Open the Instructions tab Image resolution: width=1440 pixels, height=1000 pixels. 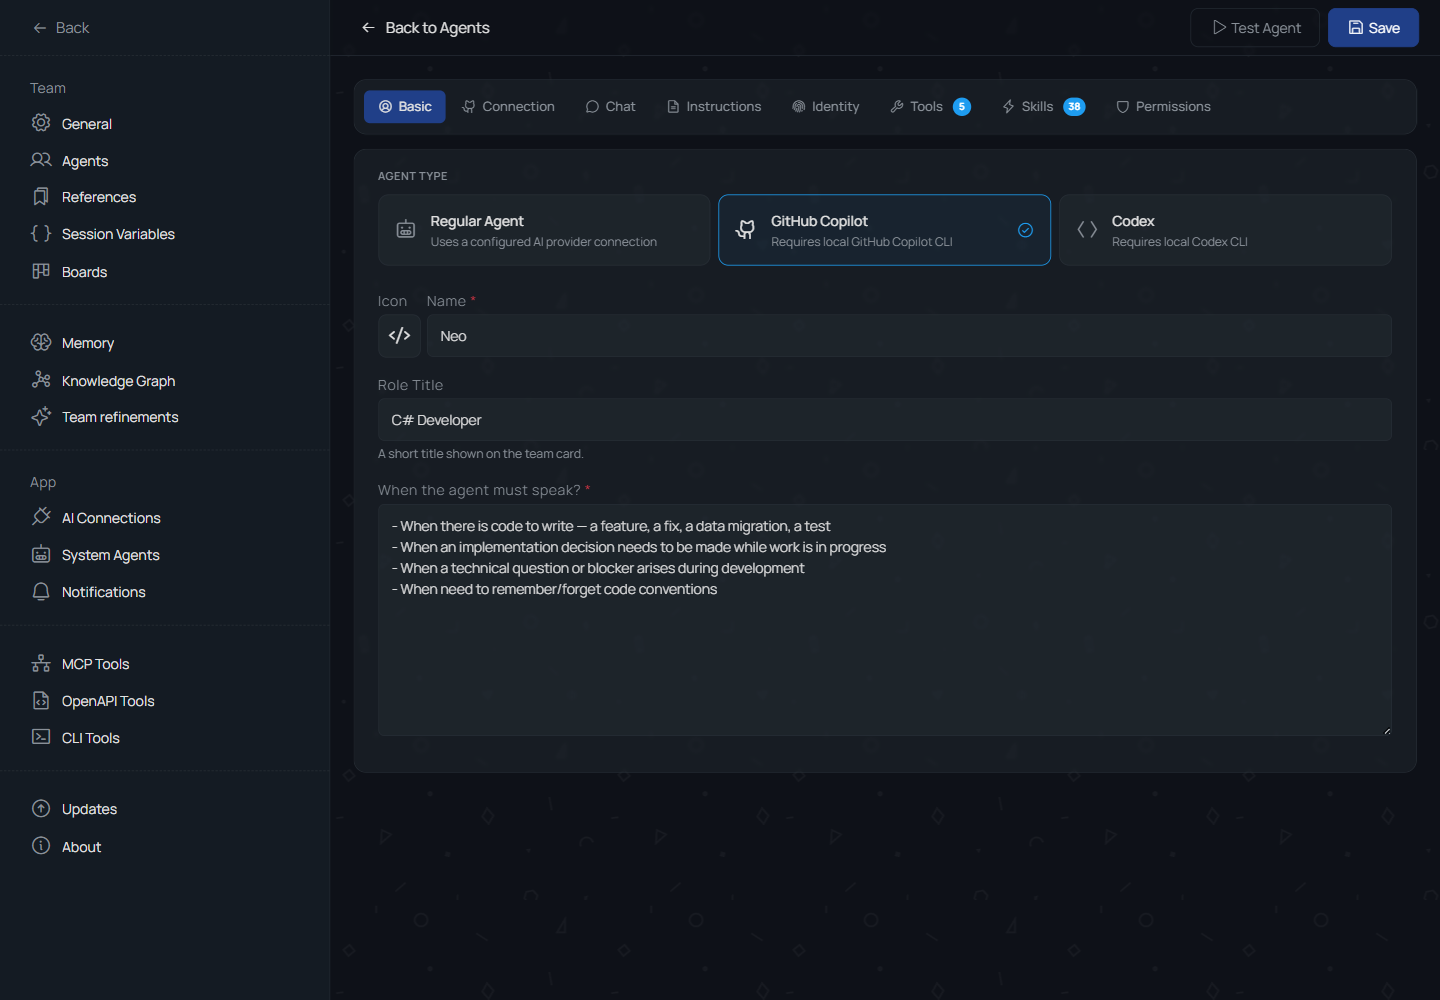(x=714, y=107)
